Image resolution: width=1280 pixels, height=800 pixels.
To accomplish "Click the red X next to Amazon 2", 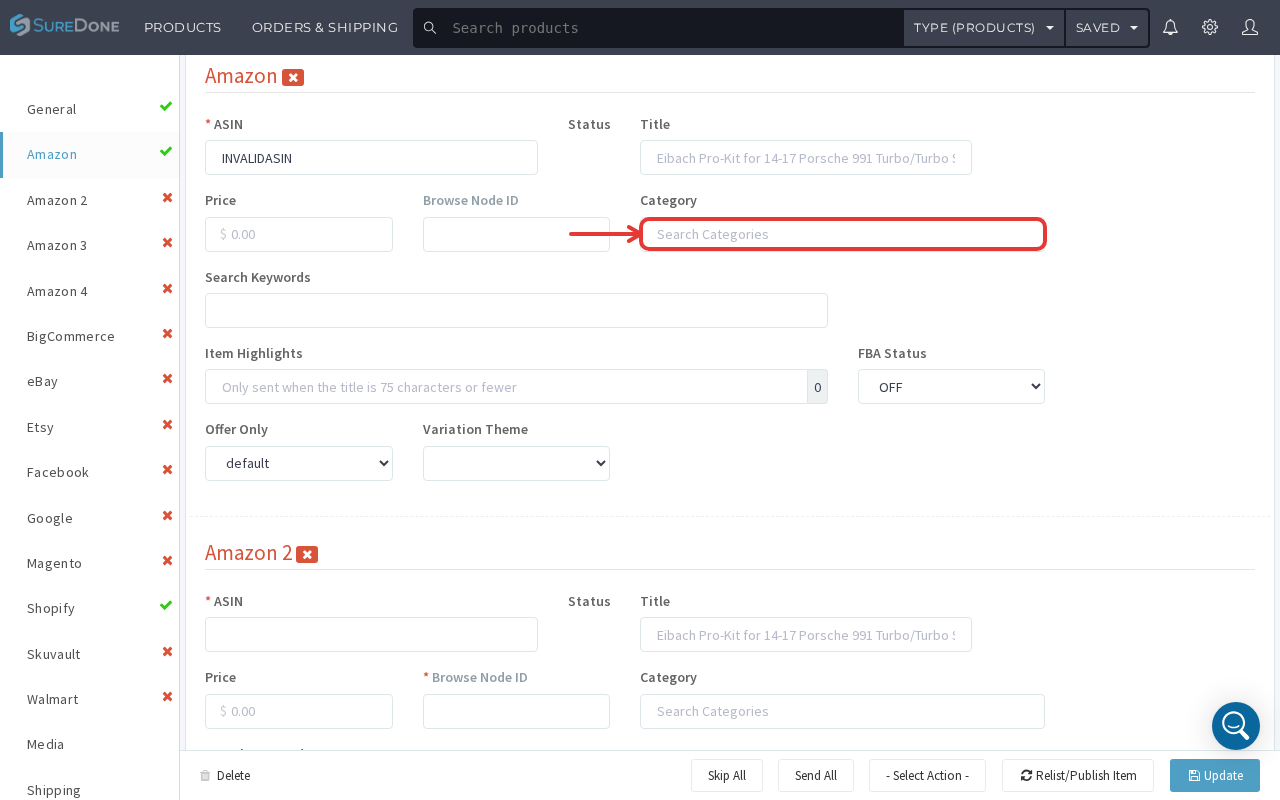I will (x=168, y=198).
